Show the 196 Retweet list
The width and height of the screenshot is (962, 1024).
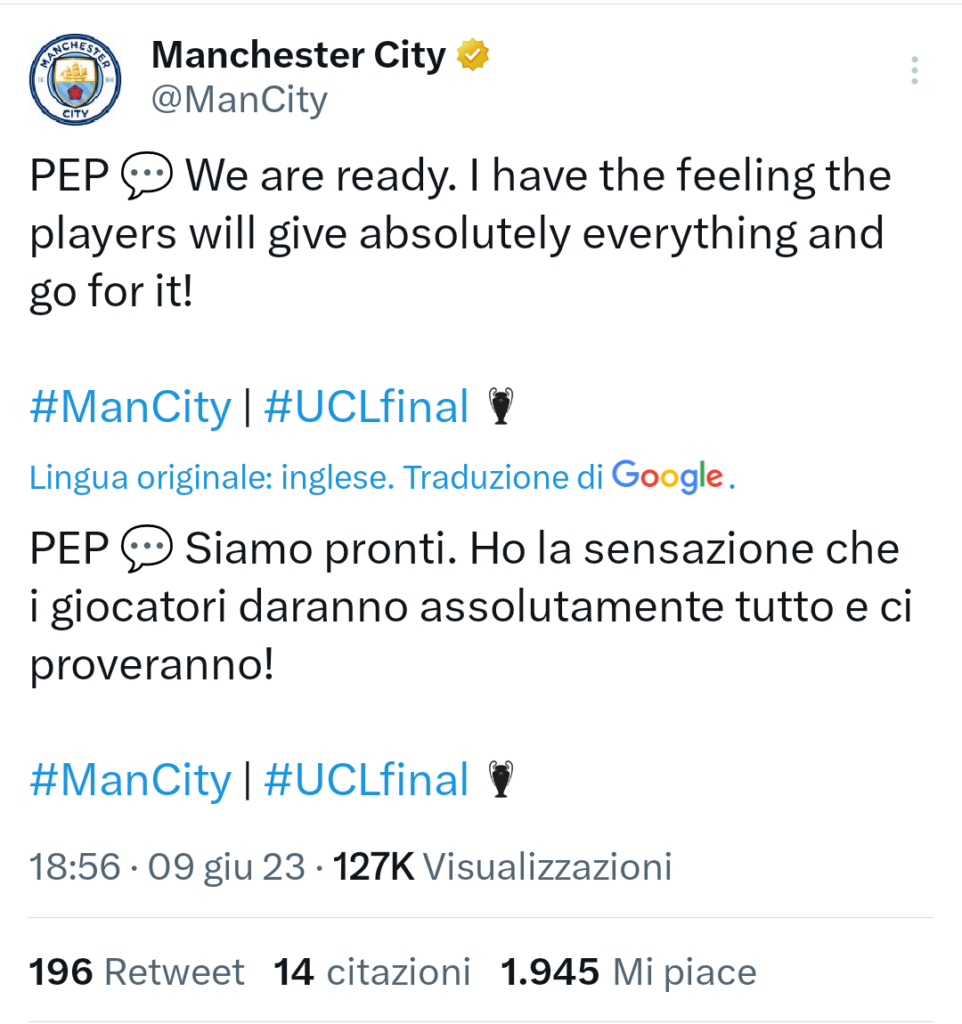click(x=136, y=971)
